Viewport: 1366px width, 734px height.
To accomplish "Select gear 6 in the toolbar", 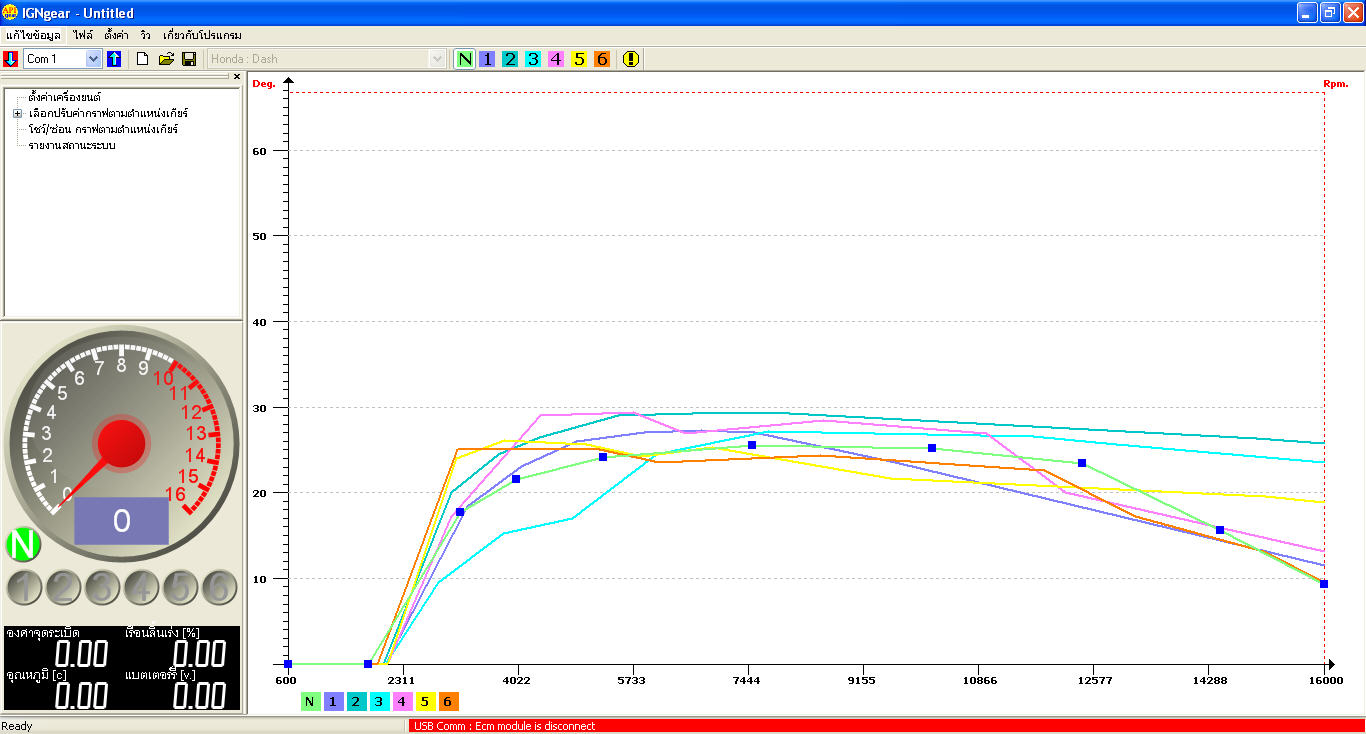I will pos(602,59).
